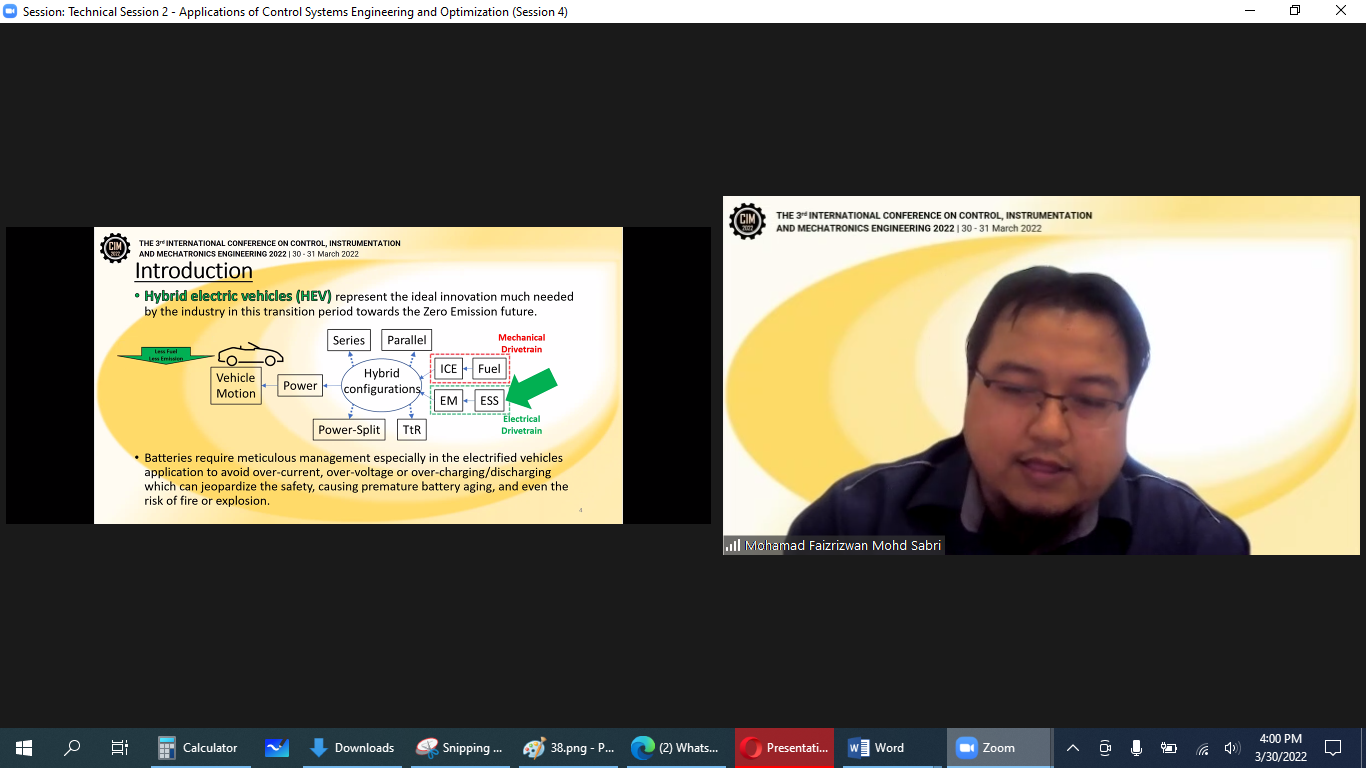Show hidden system tray icons

click(1073, 747)
